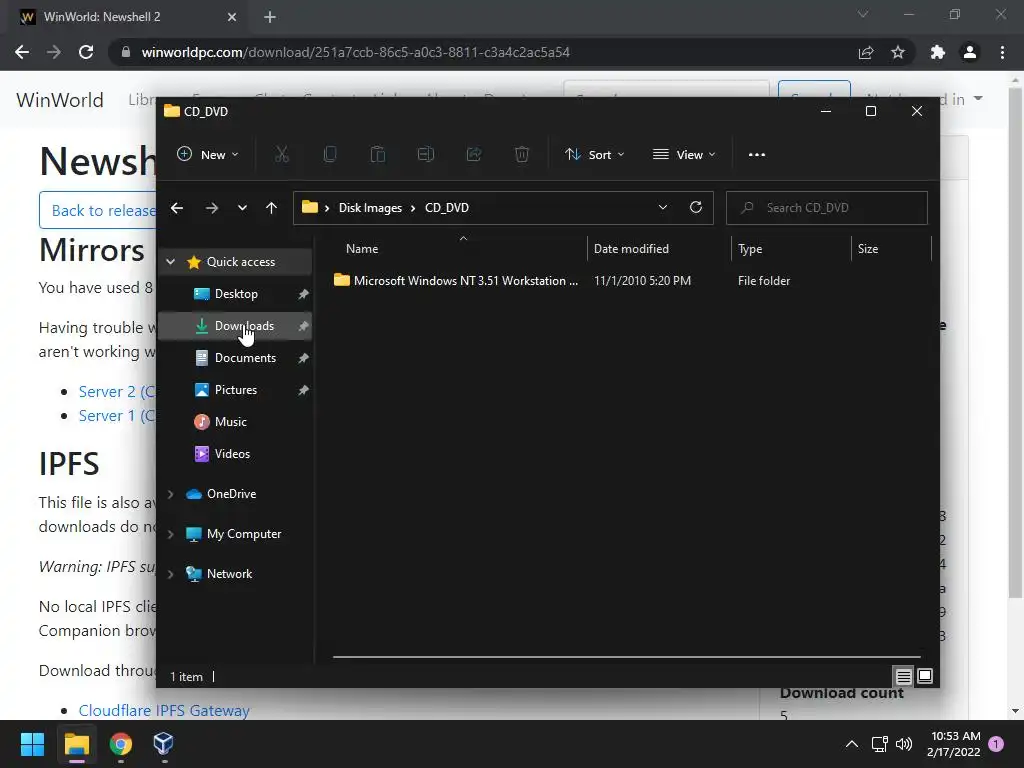Screen dimensions: 1024x768
Task: Open Server 2 mirror link
Action: (x=117, y=392)
